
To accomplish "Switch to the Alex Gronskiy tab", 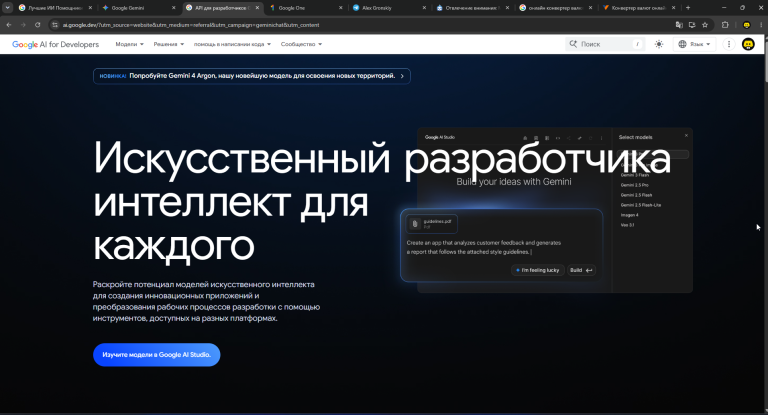I will coord(388,8).
